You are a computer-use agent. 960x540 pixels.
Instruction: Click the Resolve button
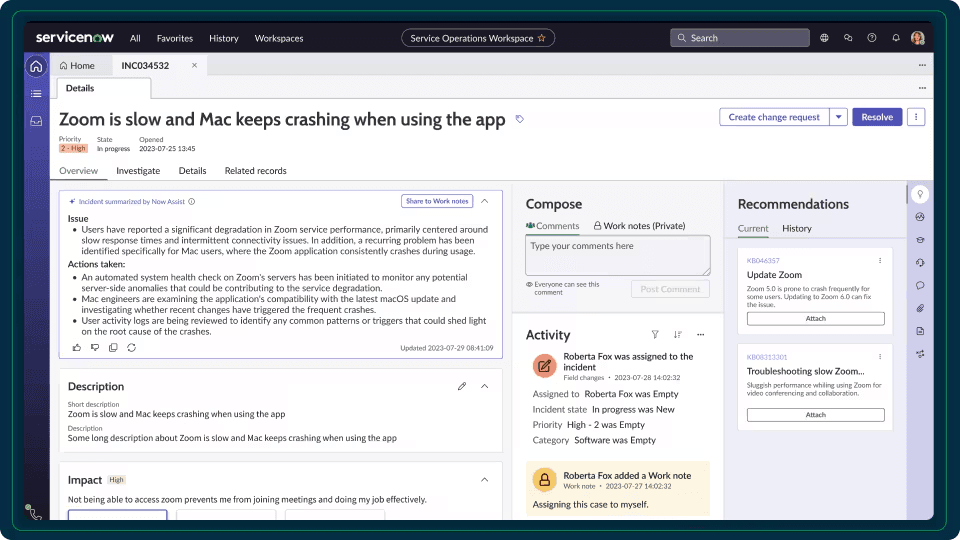[877, 117]
